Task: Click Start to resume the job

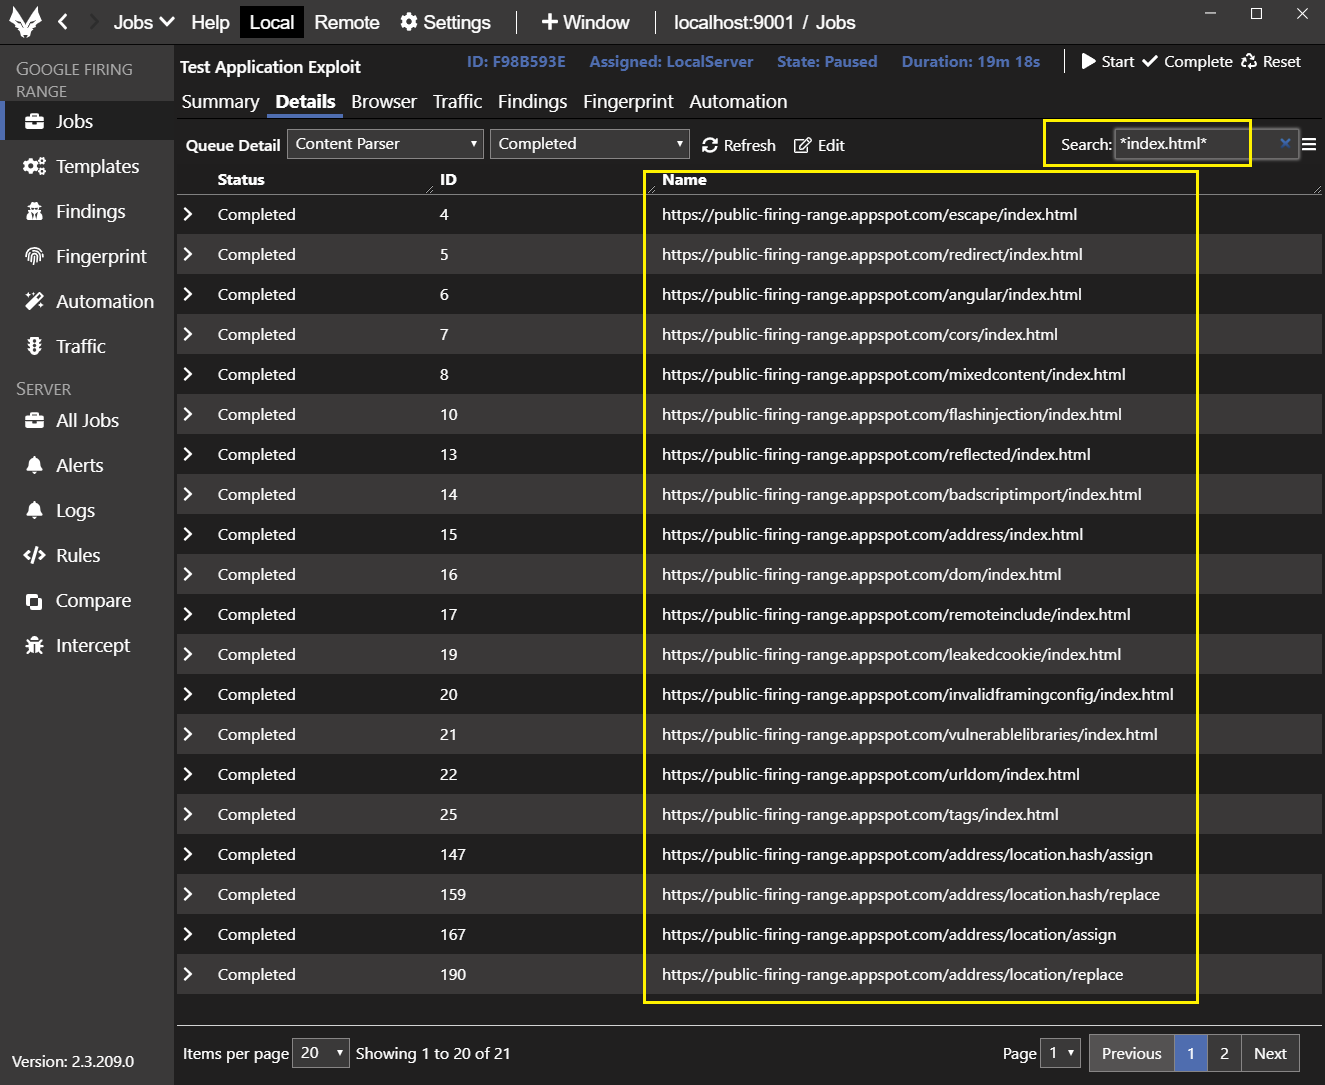Action: pyautogui.click(x=1108, y=62)
